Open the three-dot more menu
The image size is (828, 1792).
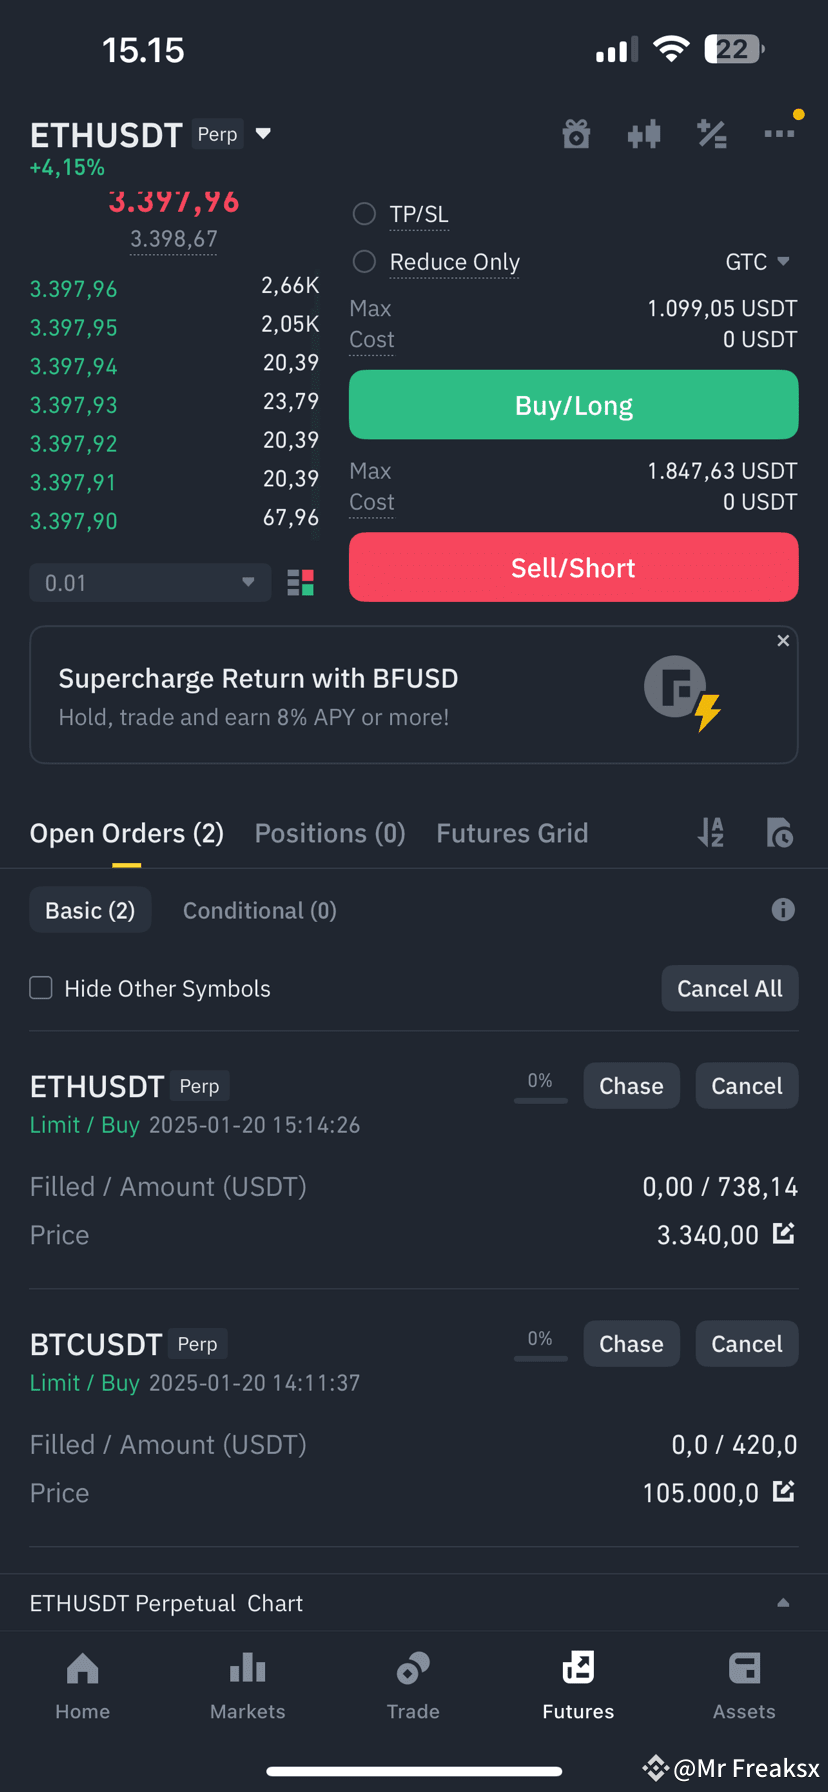coord(779,133)
